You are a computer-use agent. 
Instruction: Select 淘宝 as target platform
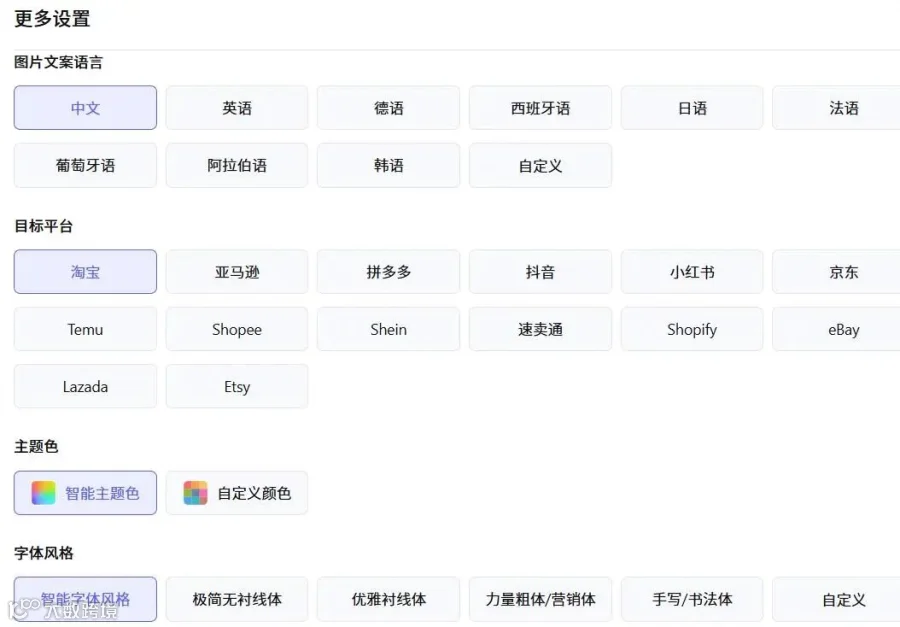click(x=85, y=272)
